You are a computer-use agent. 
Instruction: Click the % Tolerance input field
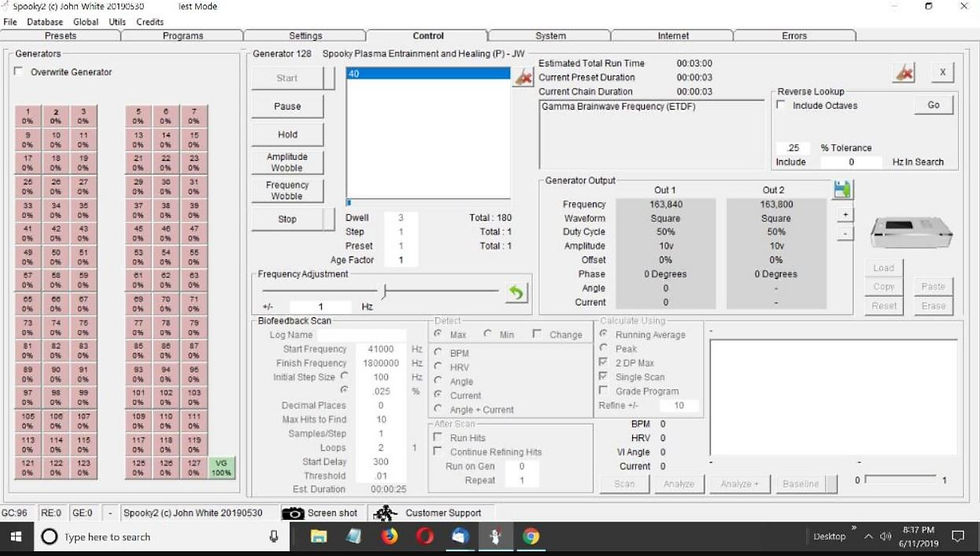(793, 148)
